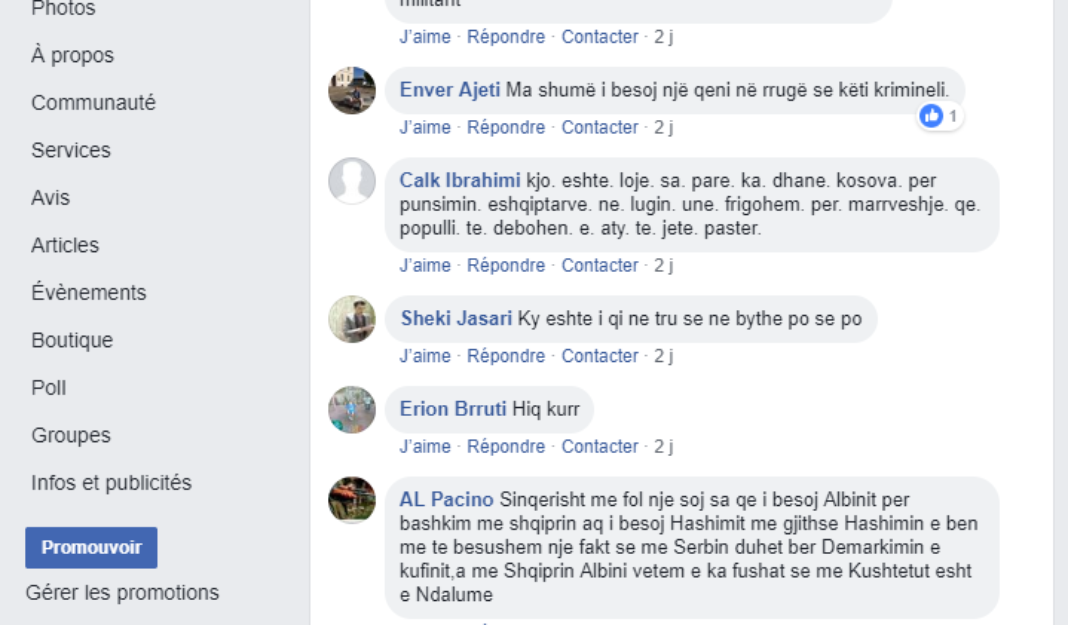Open the Communauté sidebar section
This screenshot has width=1068, height=625.
[x=93, y=103]
